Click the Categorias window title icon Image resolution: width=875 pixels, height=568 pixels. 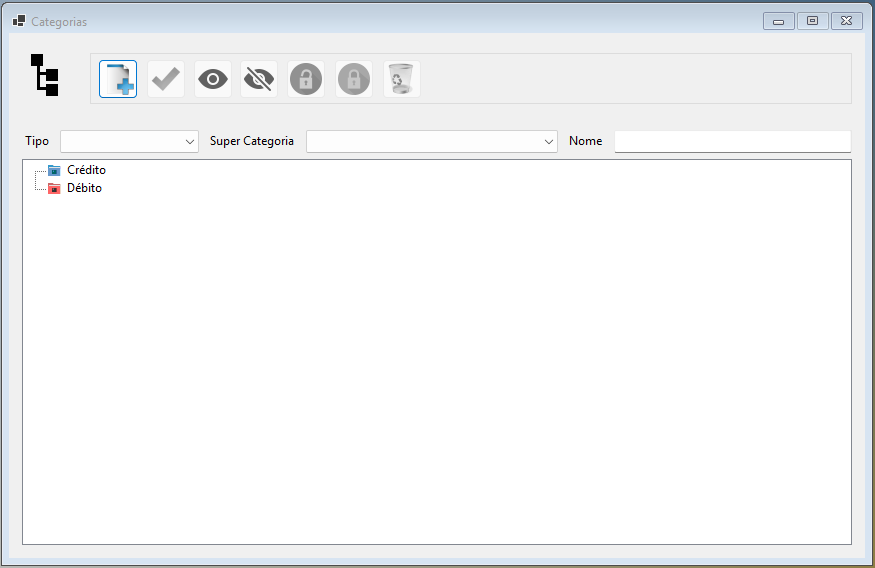(x=19, y=21)
